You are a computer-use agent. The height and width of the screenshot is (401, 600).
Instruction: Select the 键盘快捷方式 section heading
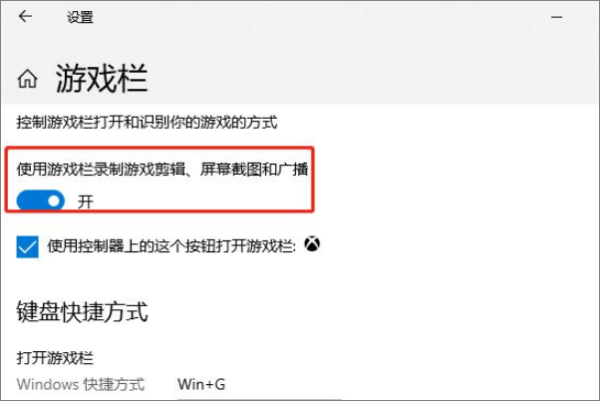tap(82, 311)
